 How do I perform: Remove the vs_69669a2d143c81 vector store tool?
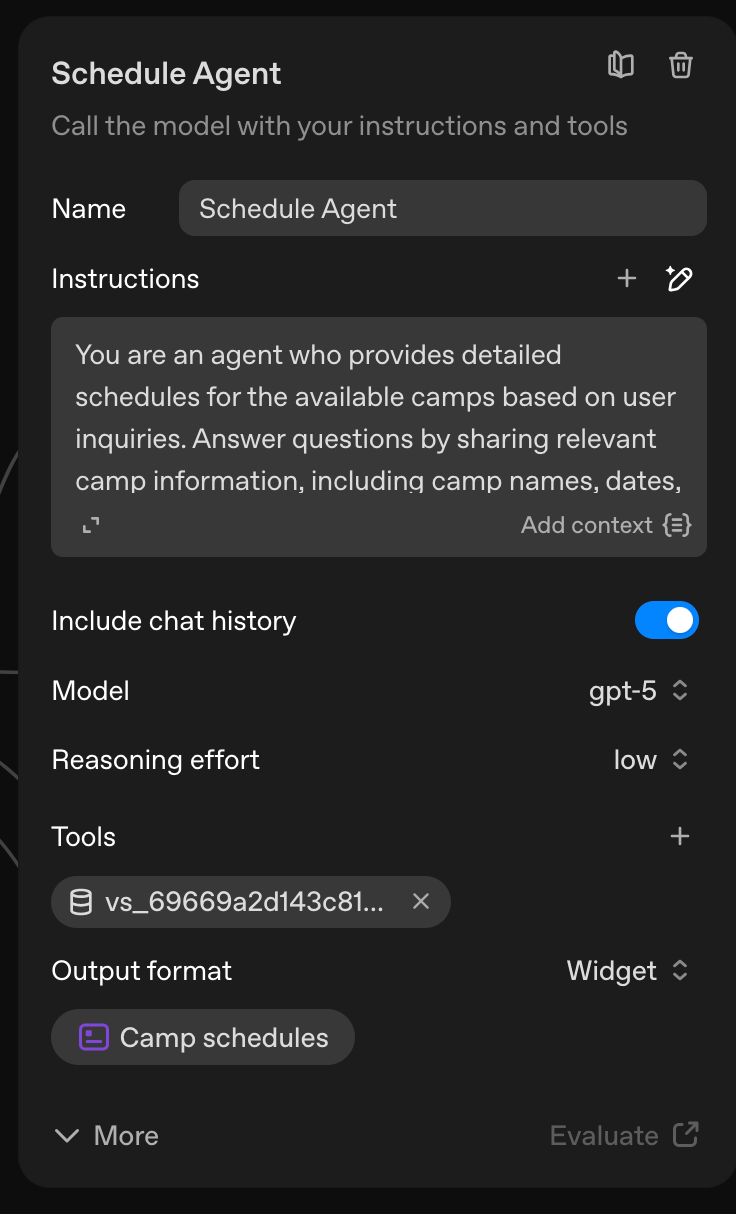pyautogui.click(x=421, y=902)
